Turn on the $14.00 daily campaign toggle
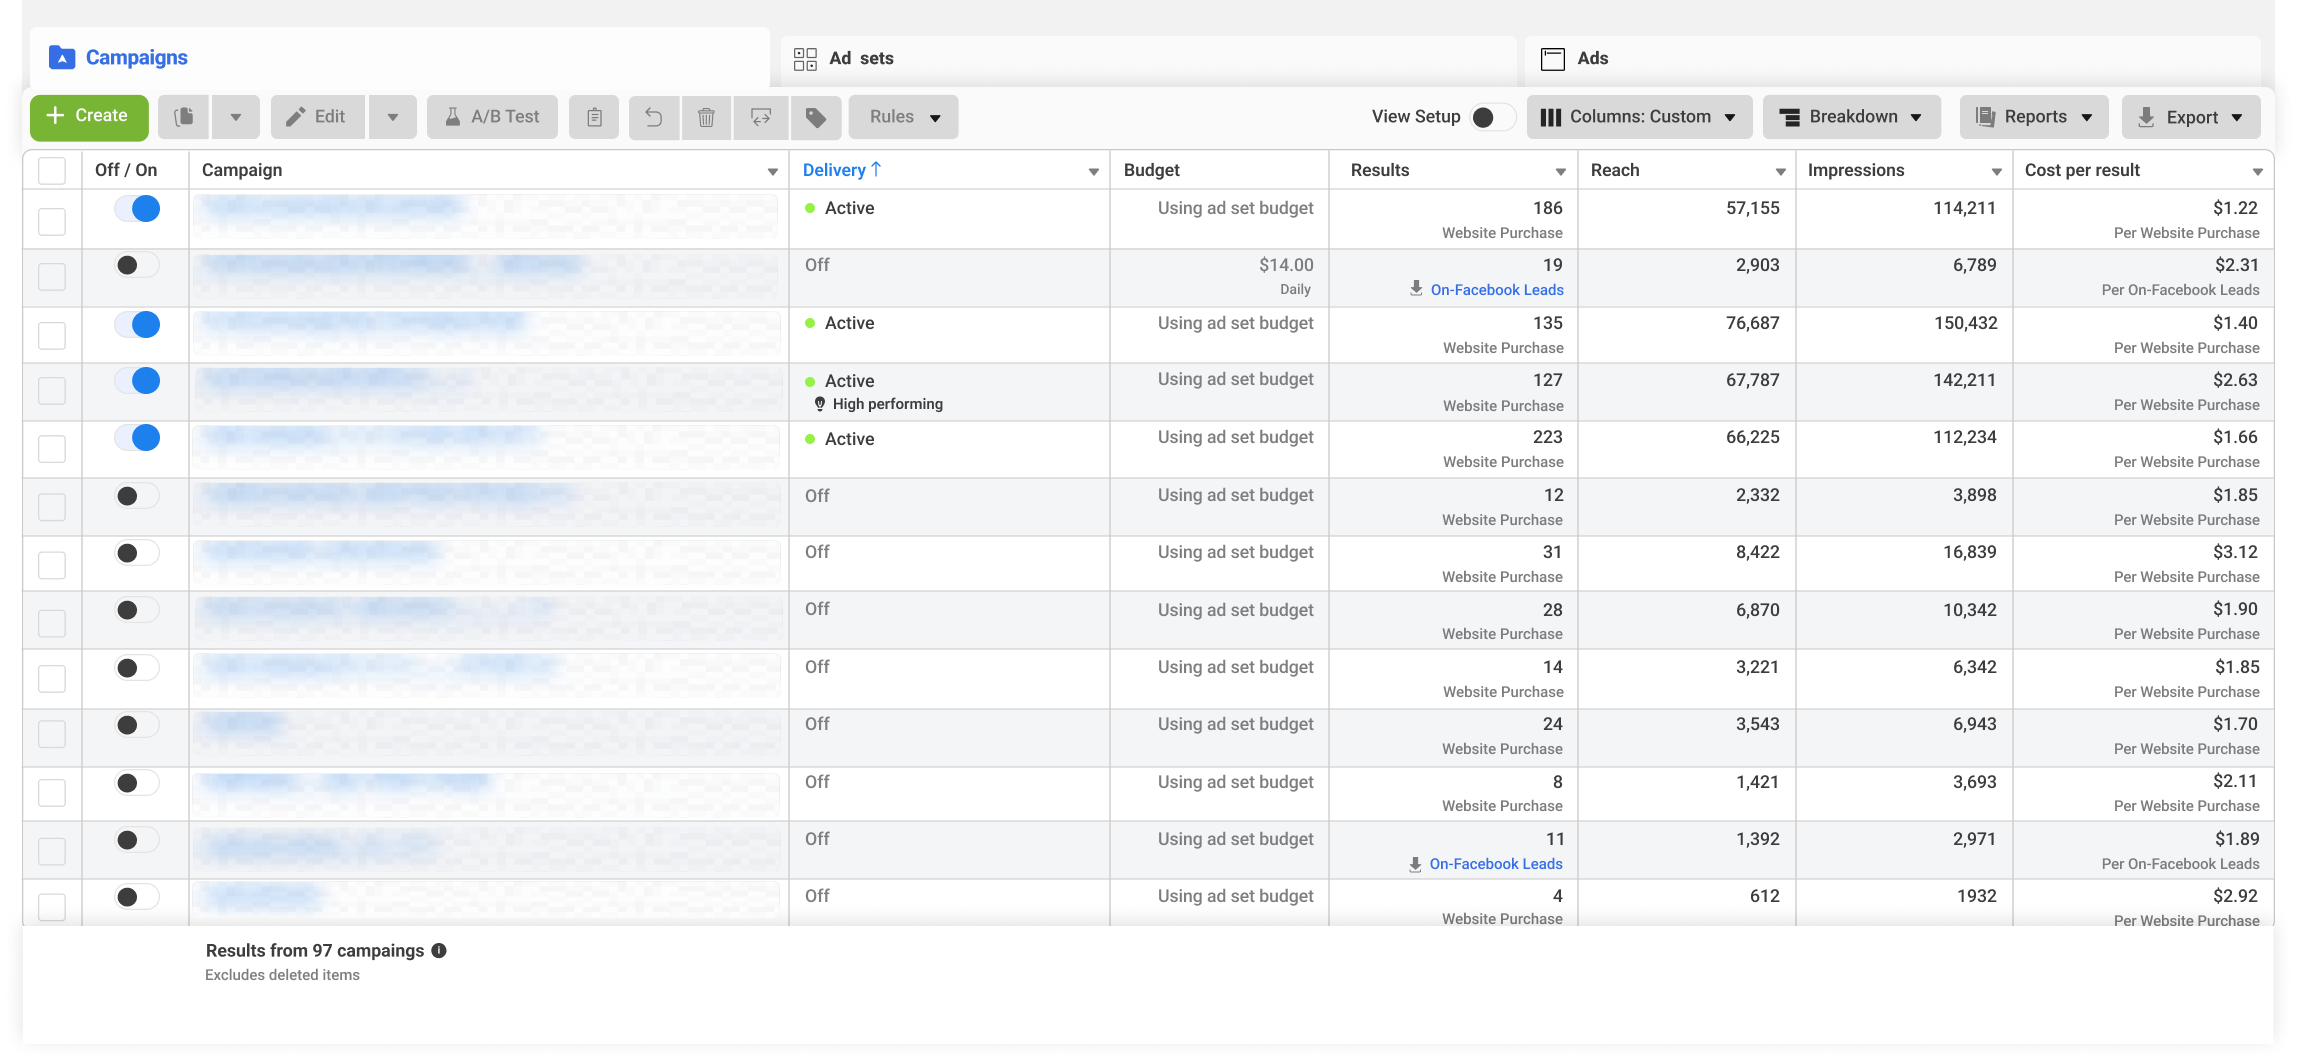 [x=137, y=265]
